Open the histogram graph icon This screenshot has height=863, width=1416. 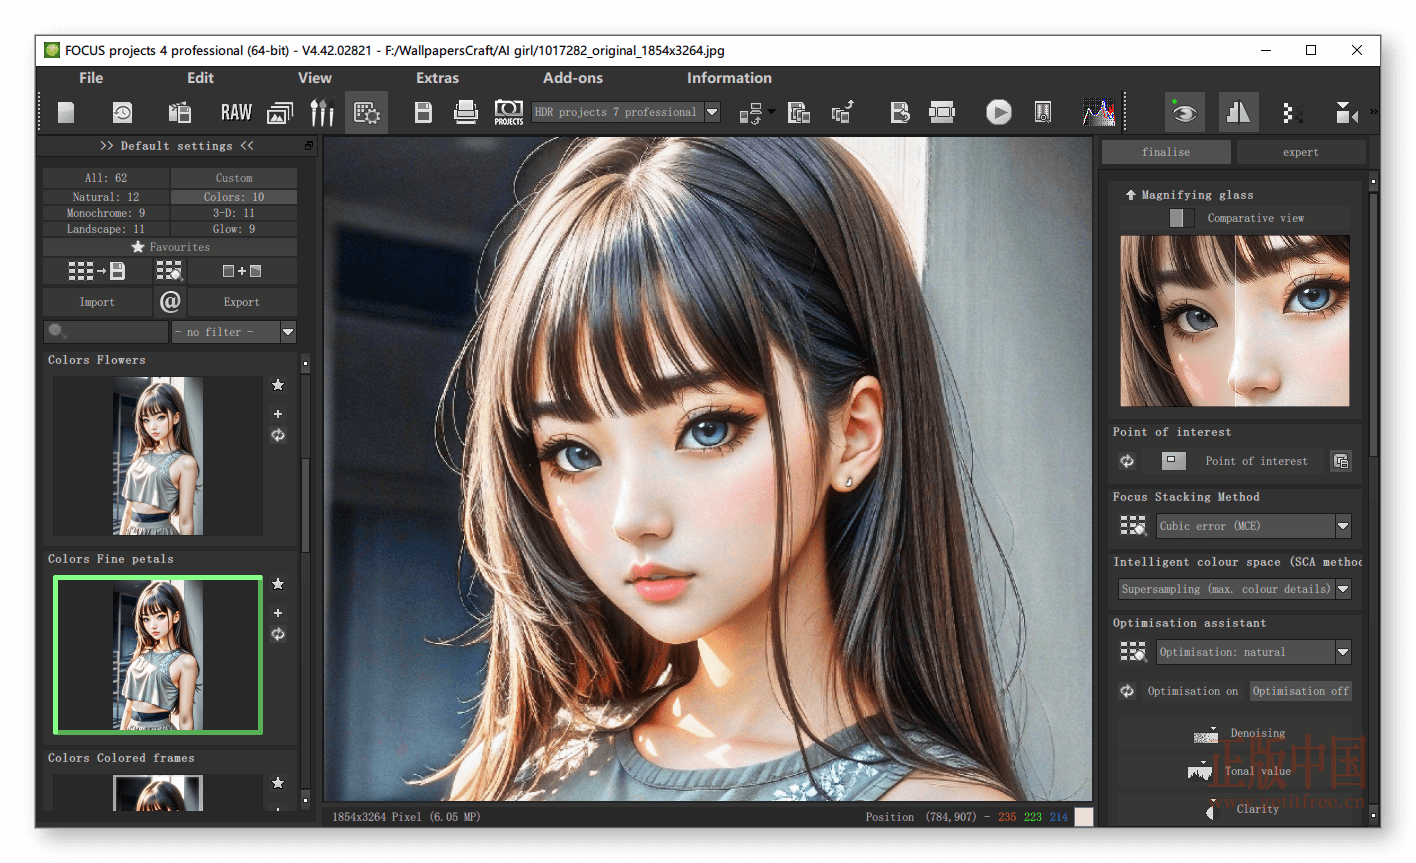click(x=1098, y=112)
